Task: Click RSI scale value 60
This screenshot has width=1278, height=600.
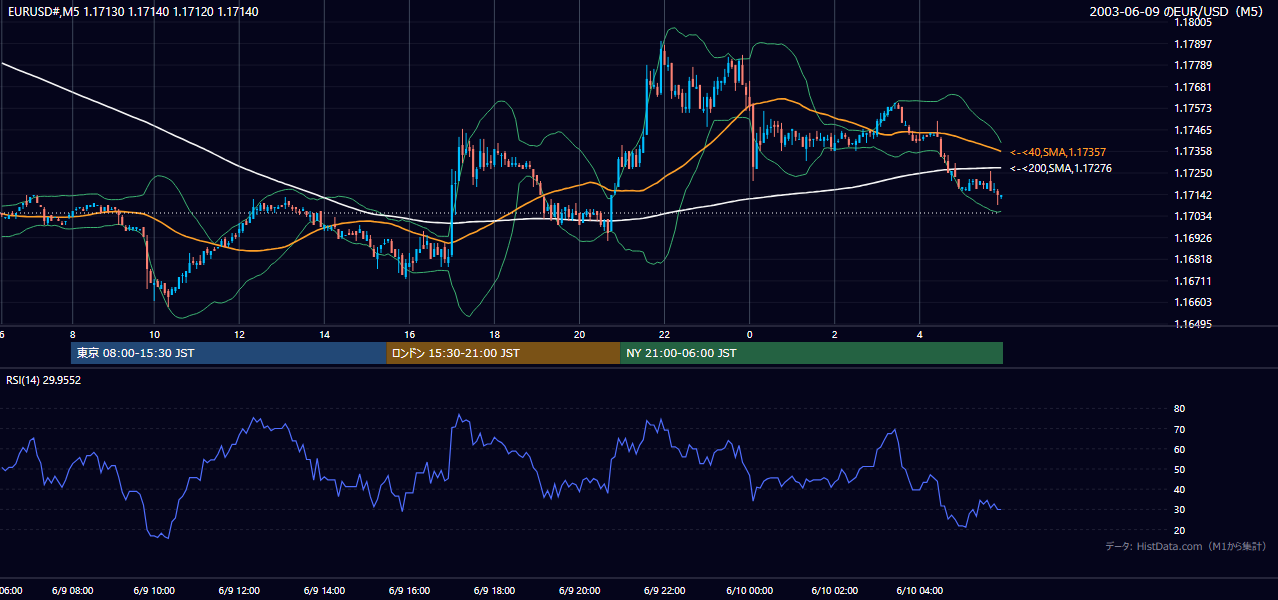Action: point(1179,449)
